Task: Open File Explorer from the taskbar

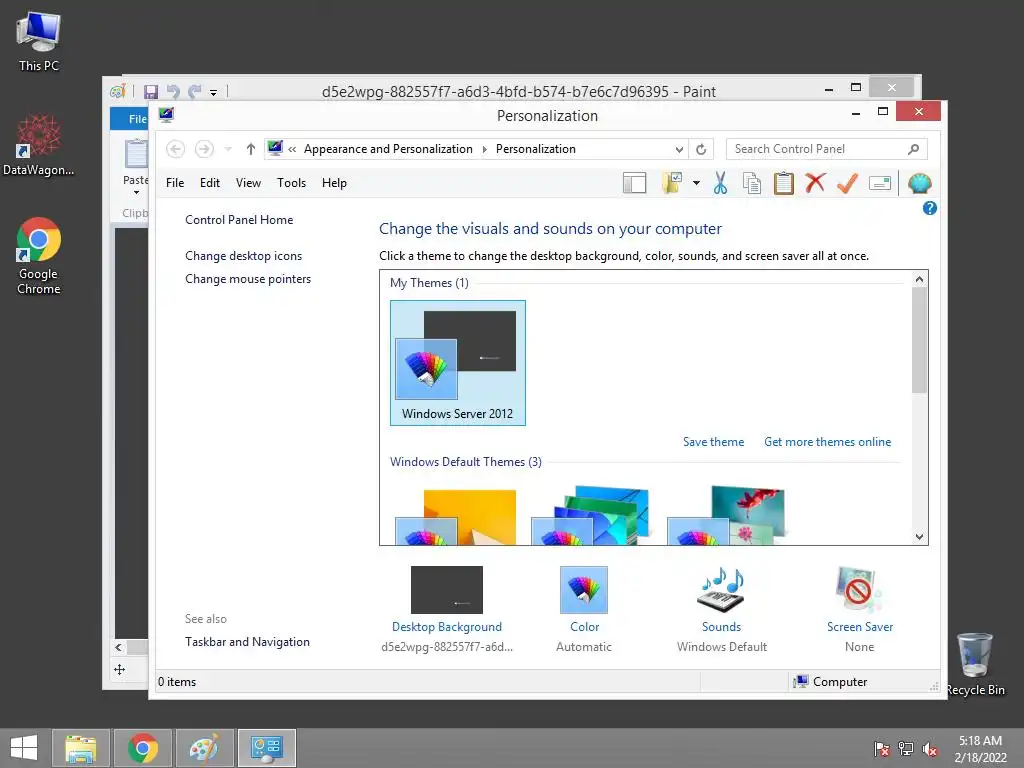Action: point(81,748)
